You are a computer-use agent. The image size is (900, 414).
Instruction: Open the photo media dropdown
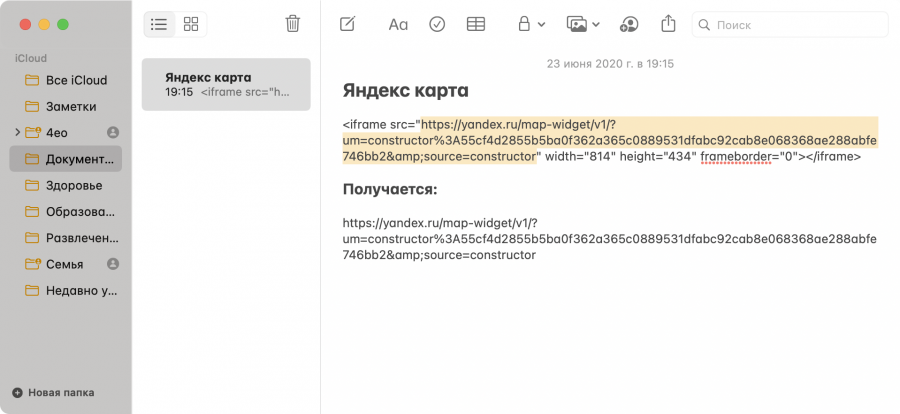582,24
